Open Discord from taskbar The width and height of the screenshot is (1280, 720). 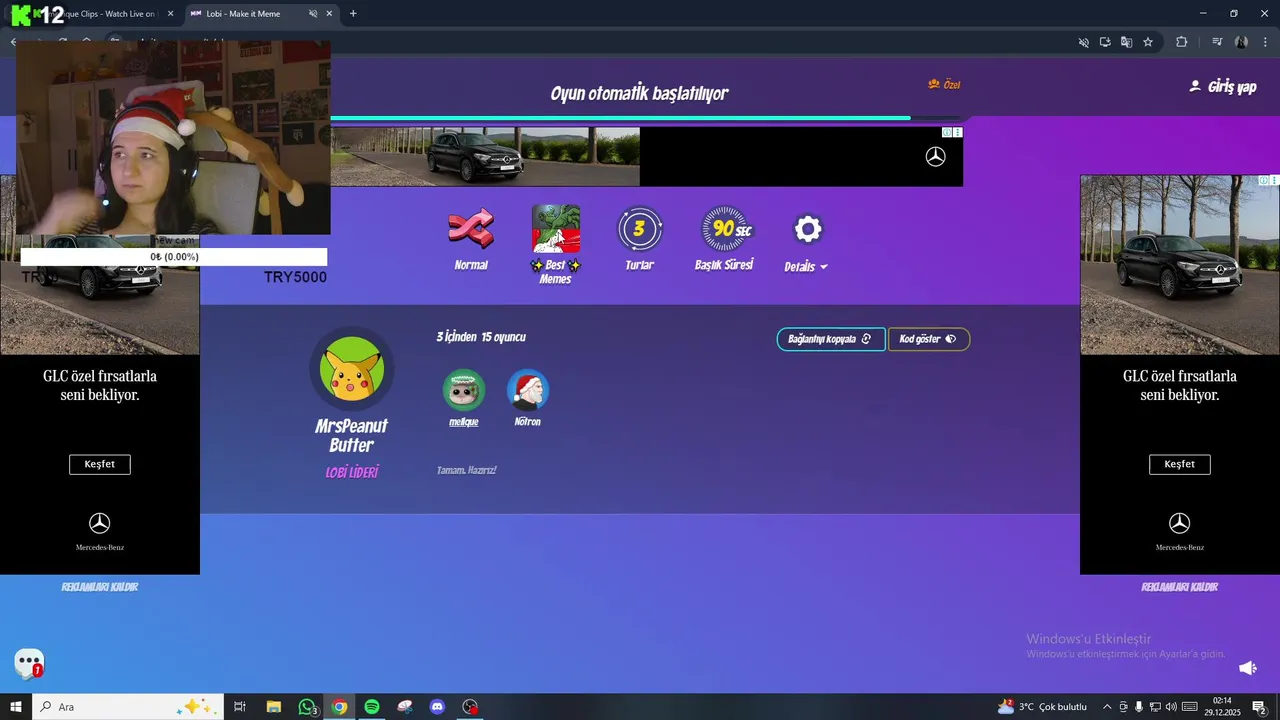pyautogui.click(x=437, y=707)
